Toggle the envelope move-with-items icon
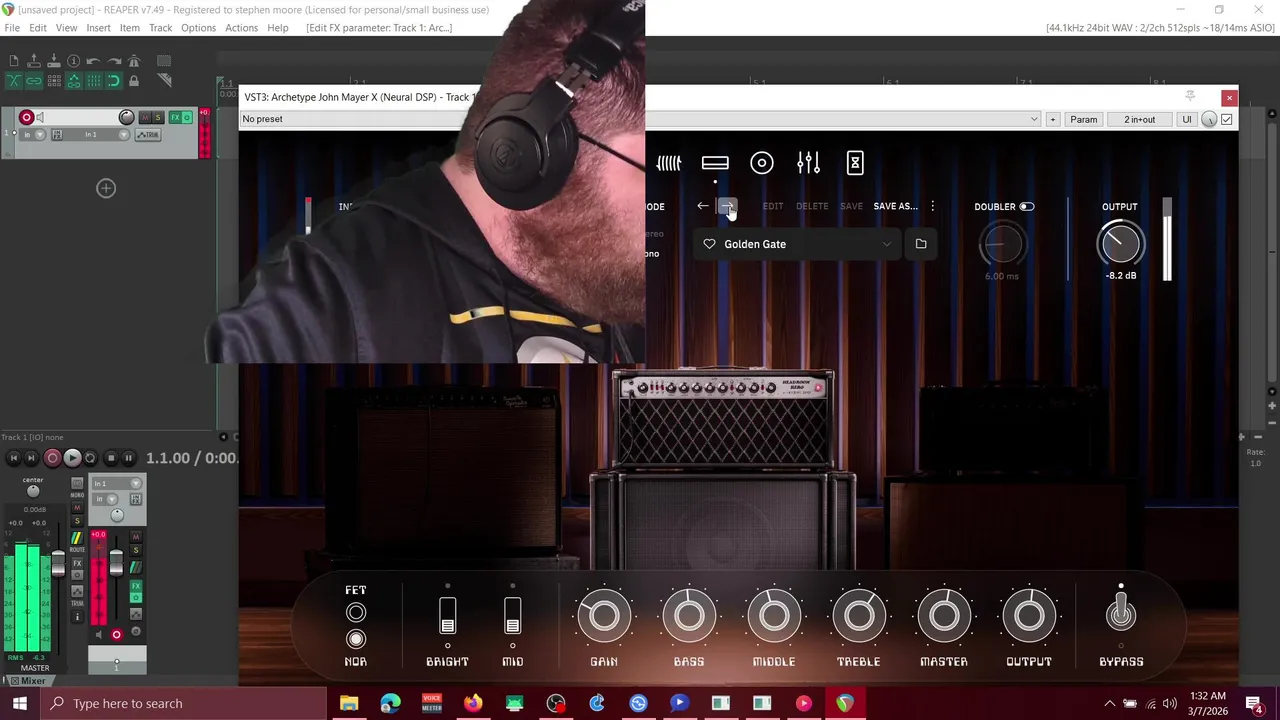This screenshot has height=720, width=1280. [74, 81]
